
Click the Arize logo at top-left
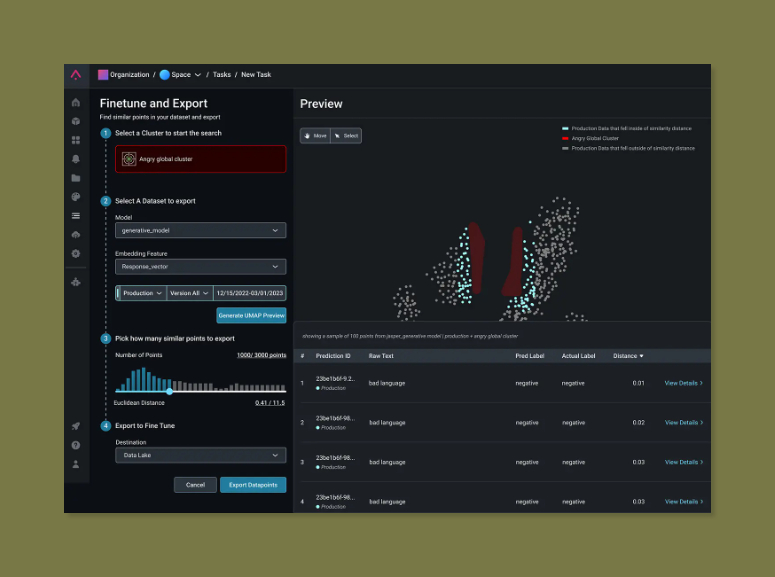point(76,75)
